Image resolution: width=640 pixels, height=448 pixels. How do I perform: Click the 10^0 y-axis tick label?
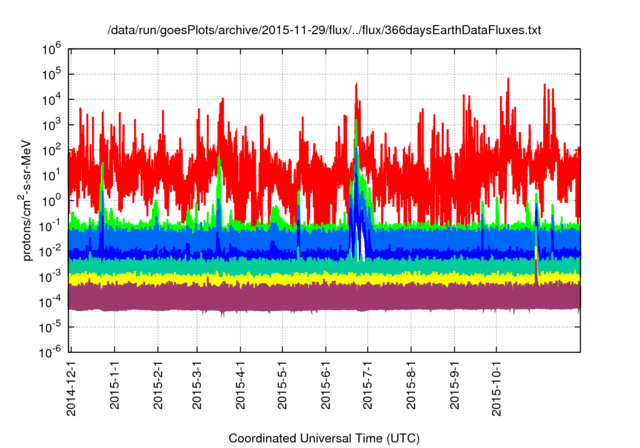[x=51, y=201]
